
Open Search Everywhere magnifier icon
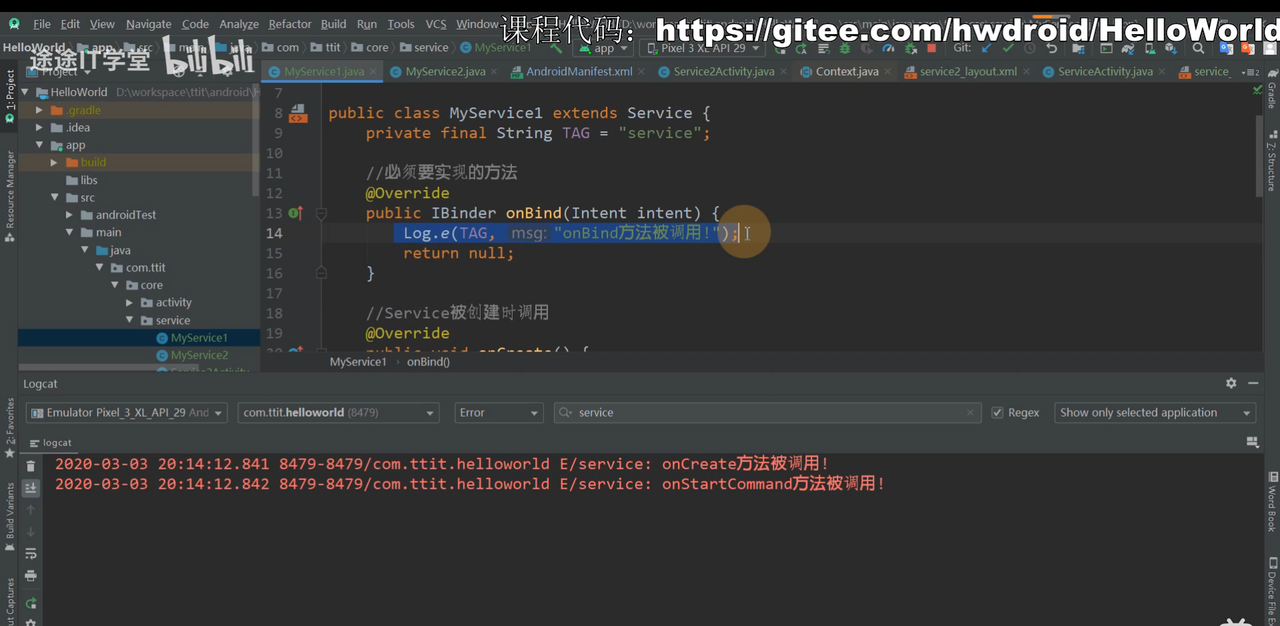click(1198, 48)
